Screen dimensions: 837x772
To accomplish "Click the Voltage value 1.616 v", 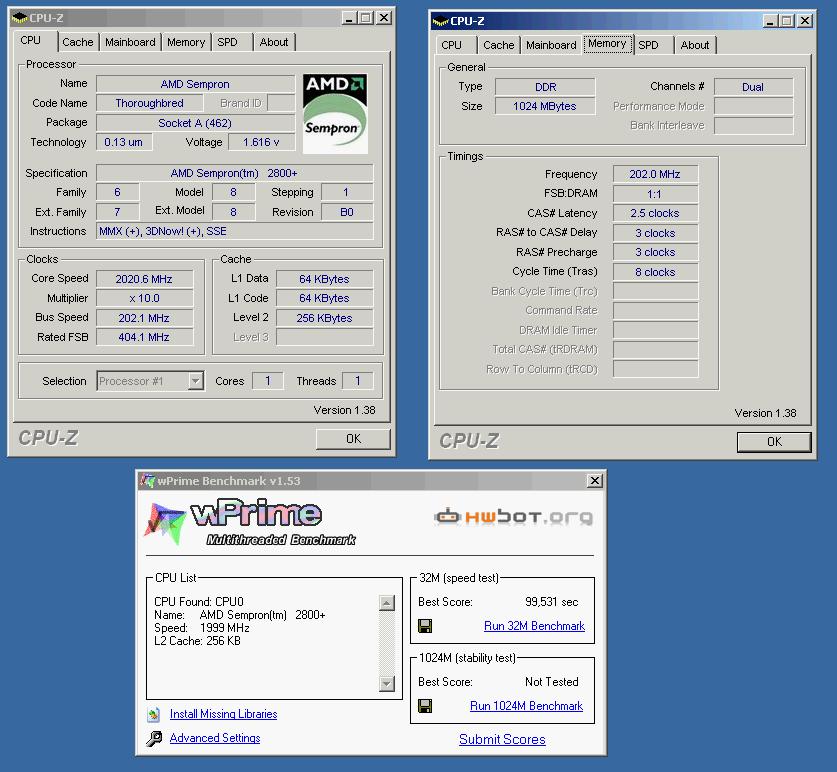I will pos(261,142).
